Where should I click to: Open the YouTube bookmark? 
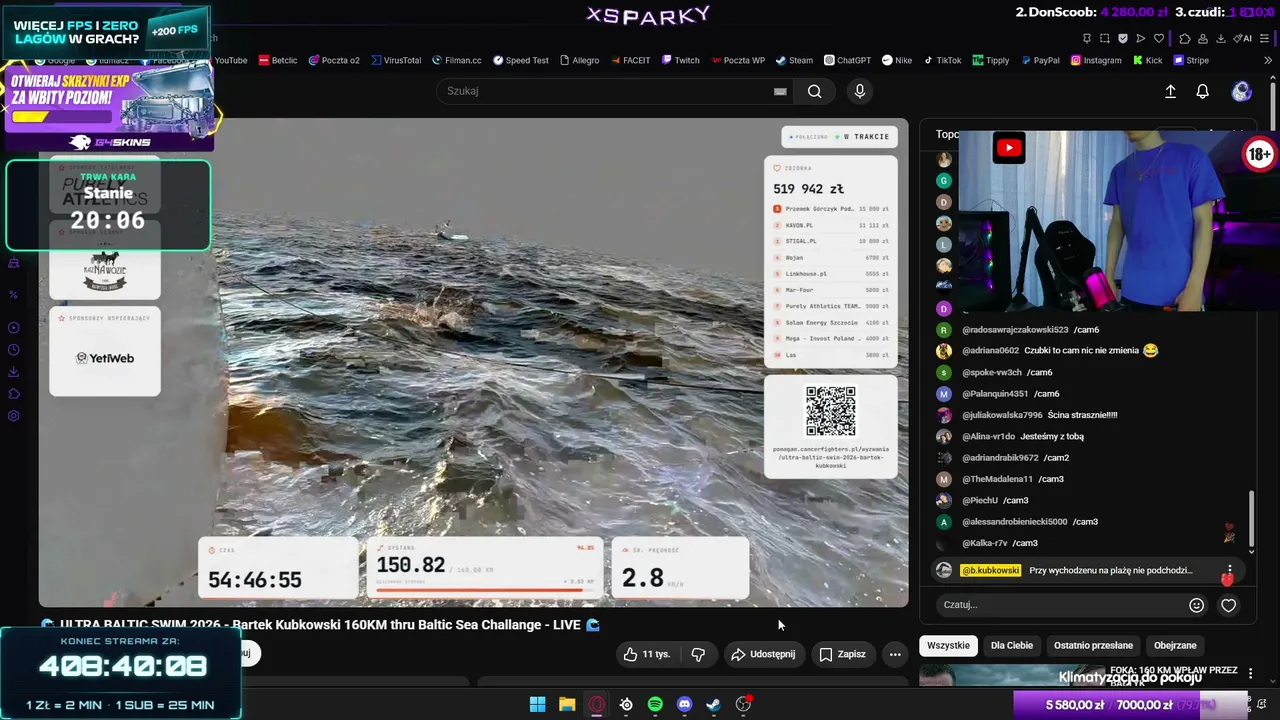coord(230,60)
